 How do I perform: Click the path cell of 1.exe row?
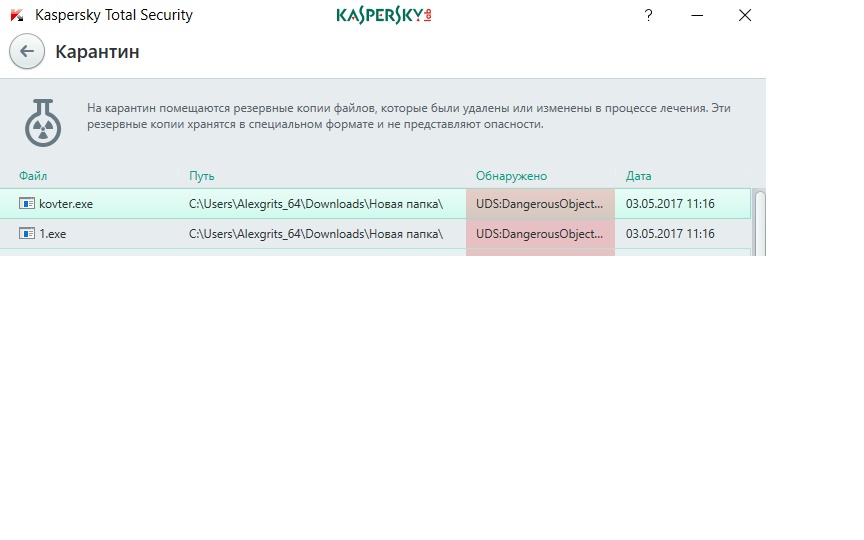click(x=316, y=234)
